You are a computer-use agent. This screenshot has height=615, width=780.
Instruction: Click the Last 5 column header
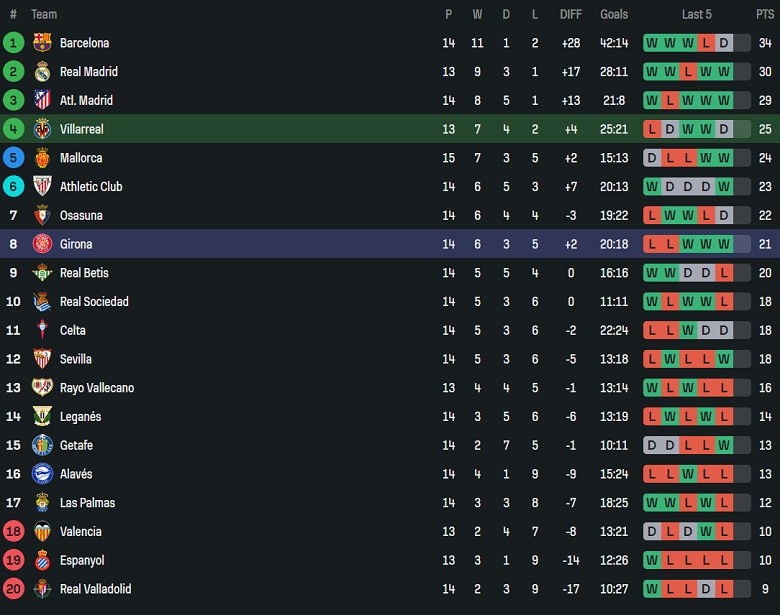pos(697,14)
